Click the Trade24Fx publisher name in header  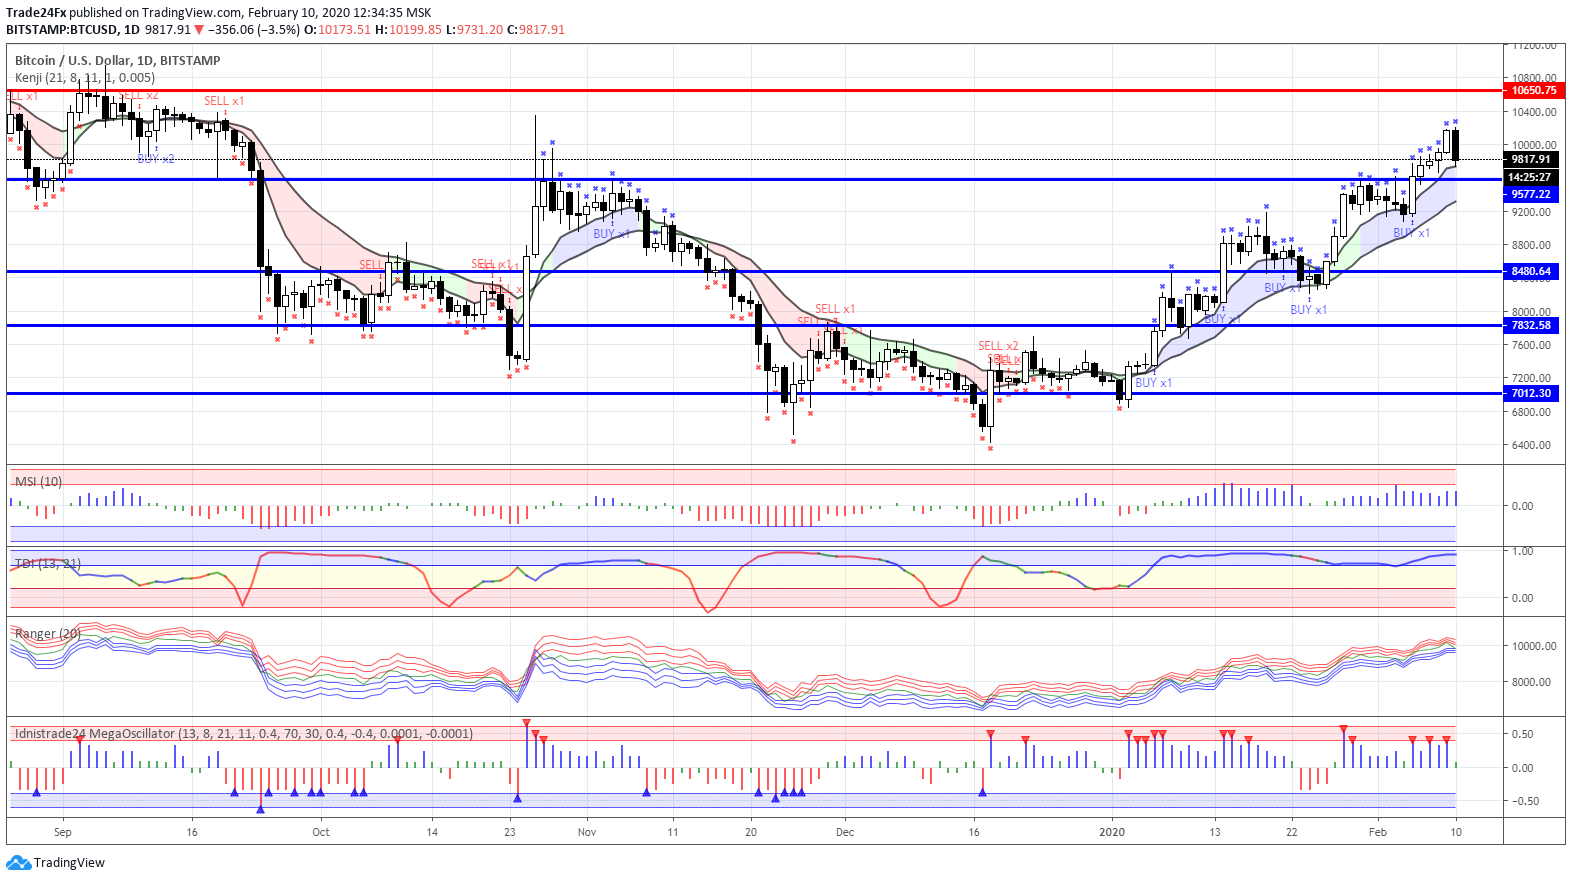click(36, 13)
